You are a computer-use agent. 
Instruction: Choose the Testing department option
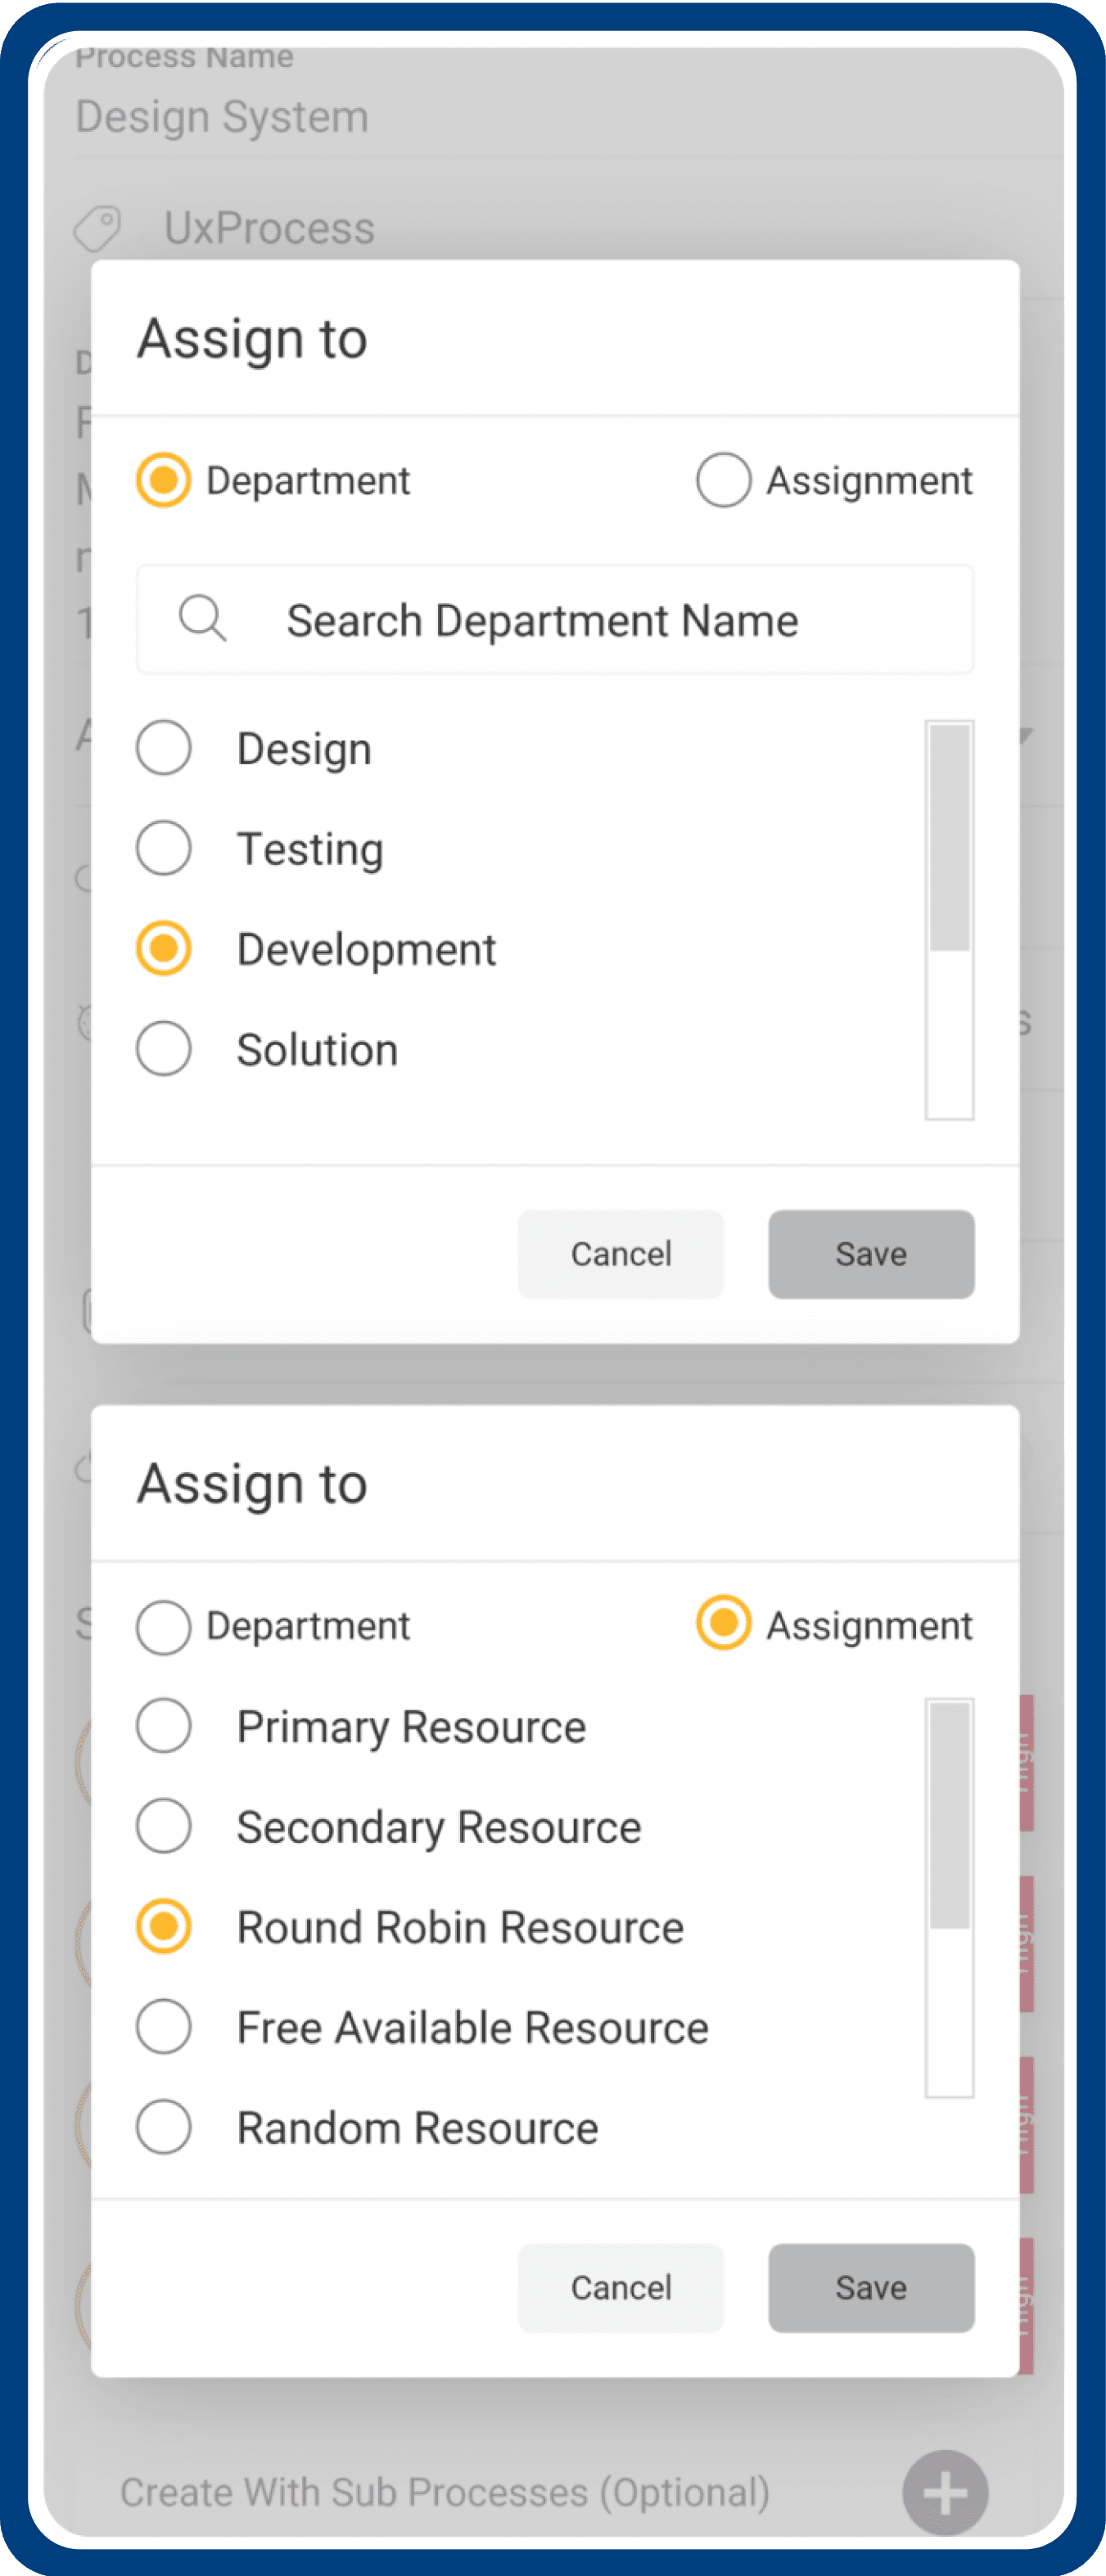click(164, 848)
